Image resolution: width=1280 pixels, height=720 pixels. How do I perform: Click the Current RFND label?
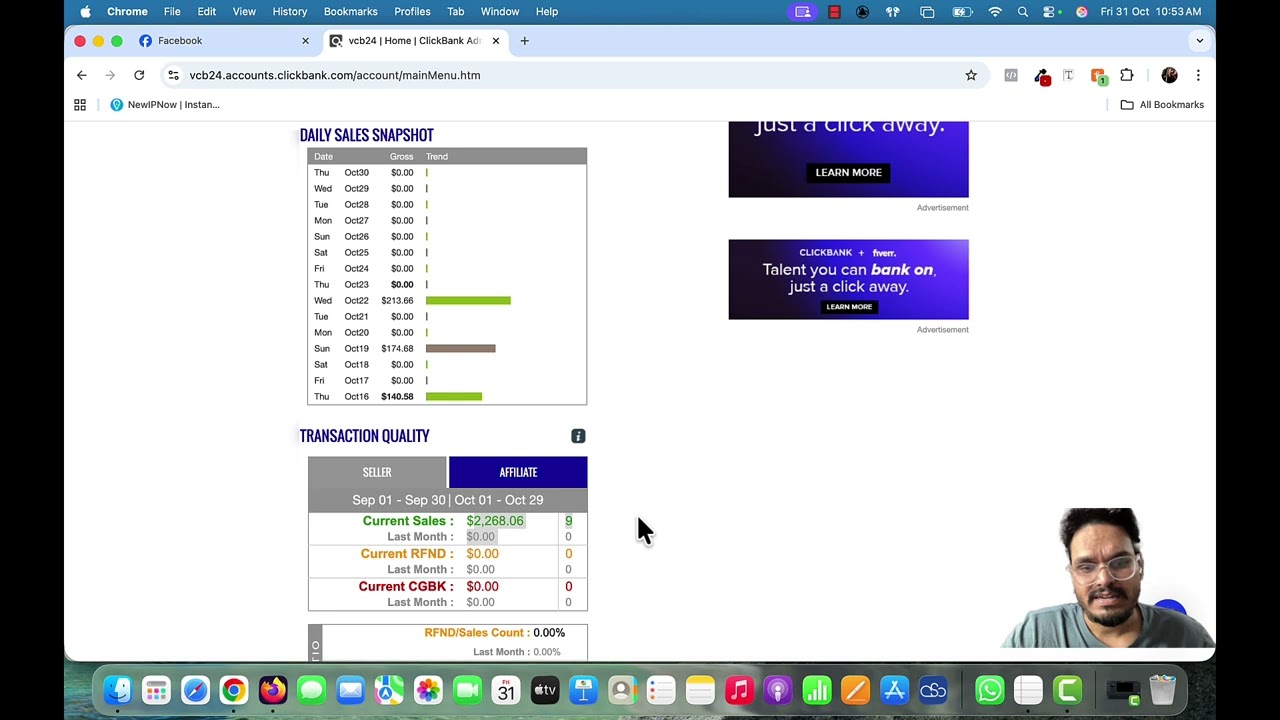click(407, 554)
